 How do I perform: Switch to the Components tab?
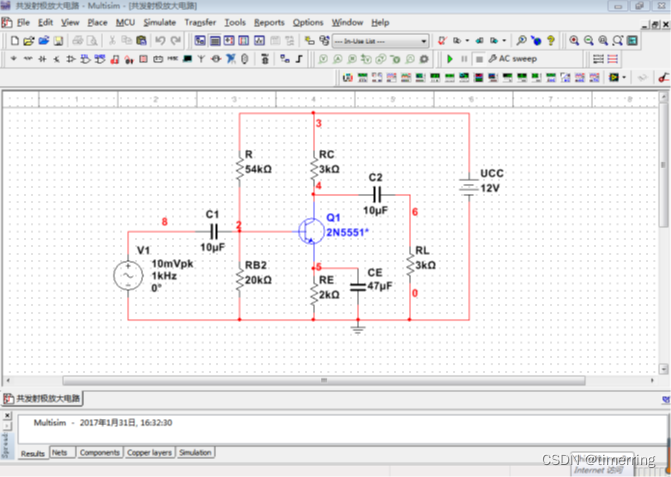pyautogui.click(x=100, y=453)
